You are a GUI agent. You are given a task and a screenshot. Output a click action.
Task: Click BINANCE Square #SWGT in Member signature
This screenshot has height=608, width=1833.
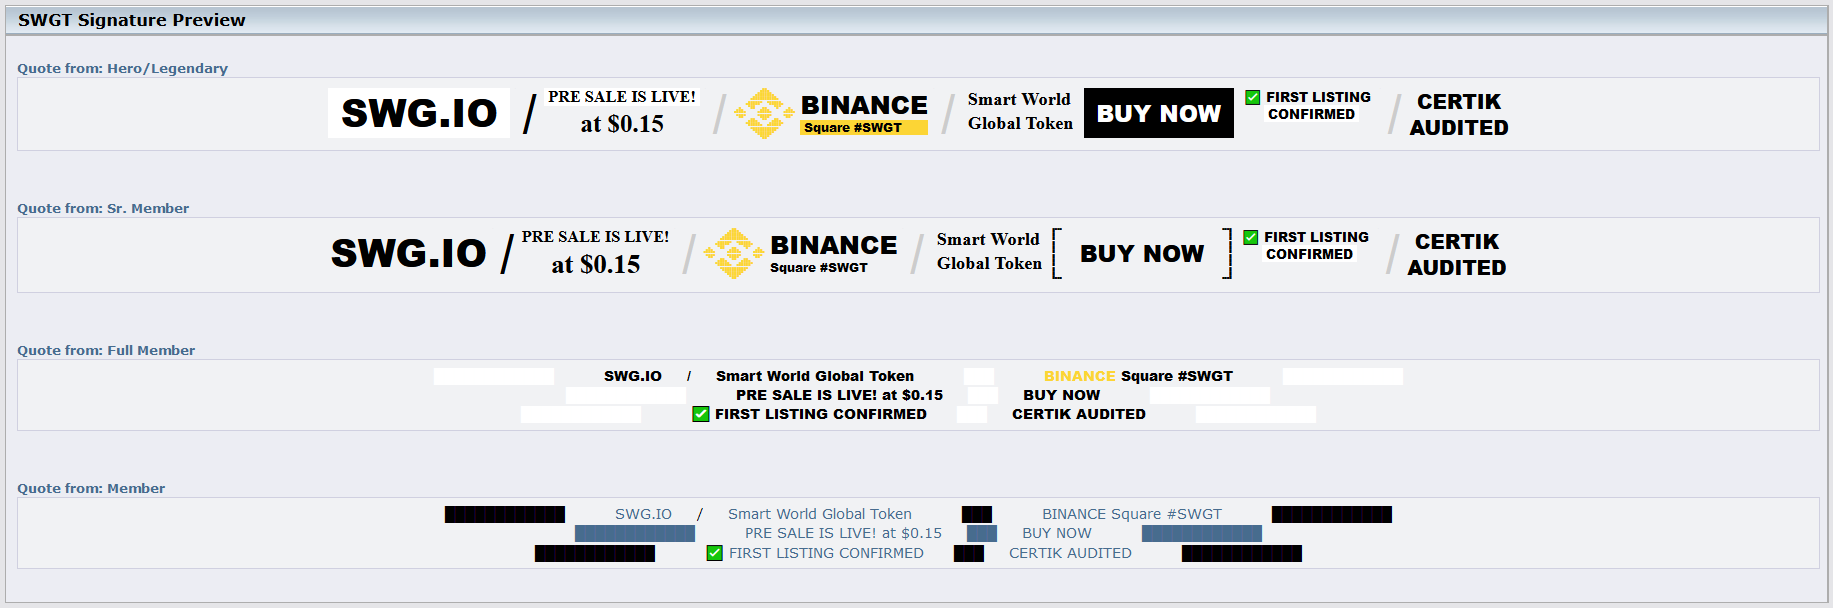pyautogui.click(x=1132, y=514)
